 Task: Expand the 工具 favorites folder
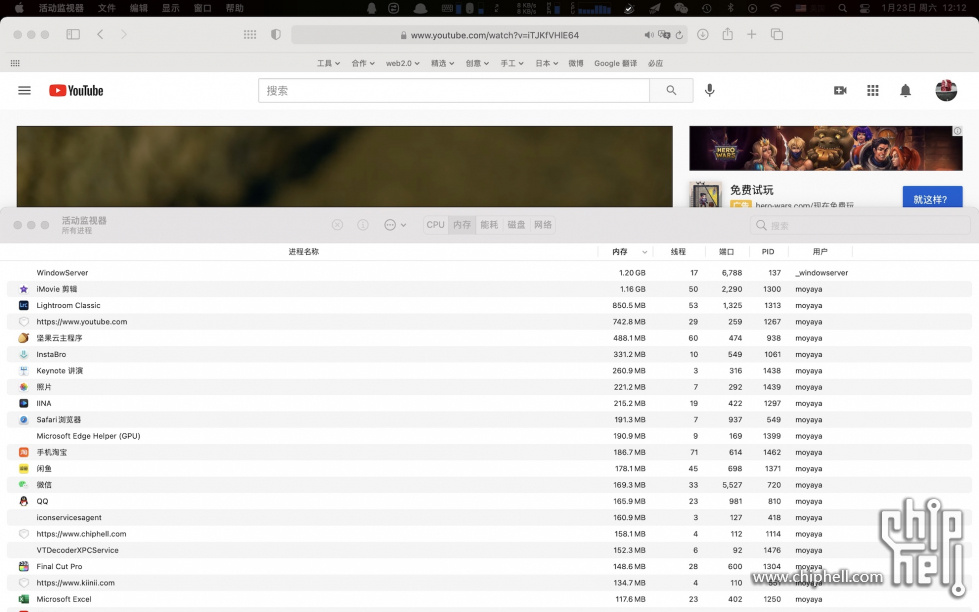(x=328, y=63)
